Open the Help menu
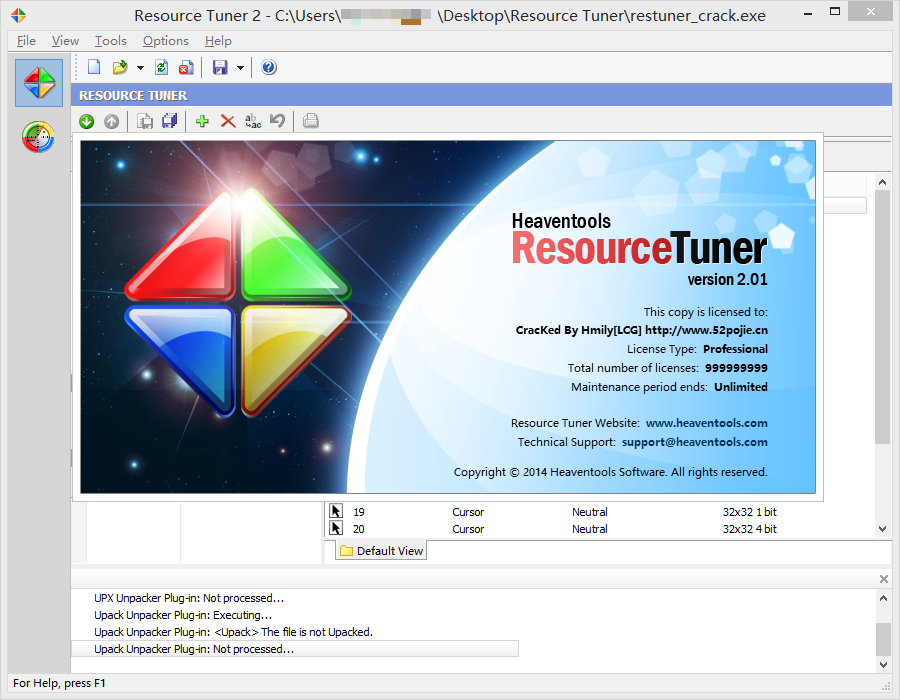Screen dimensions: 900x700 coord(218,41)
